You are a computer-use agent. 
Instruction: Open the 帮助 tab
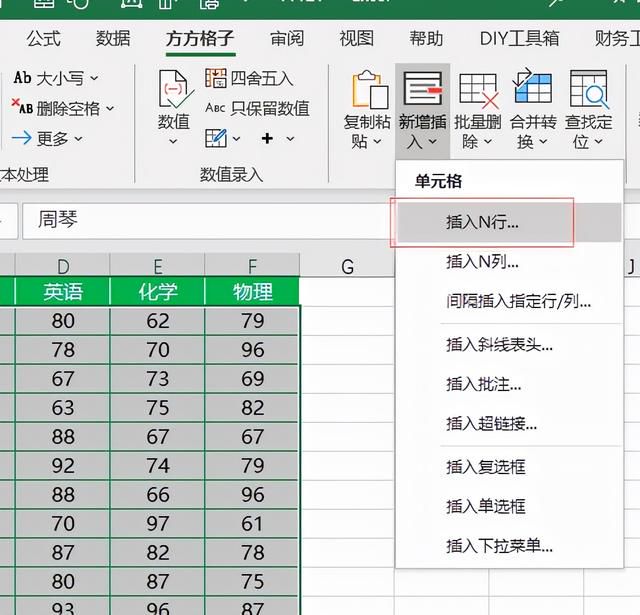(x=426, y=39)
